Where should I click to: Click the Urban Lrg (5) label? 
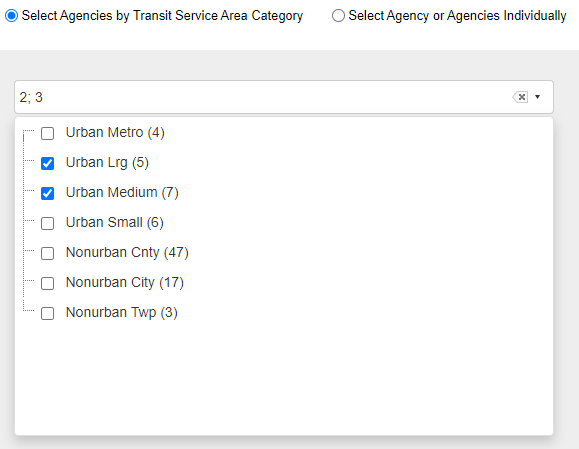(x=107, y=162)
